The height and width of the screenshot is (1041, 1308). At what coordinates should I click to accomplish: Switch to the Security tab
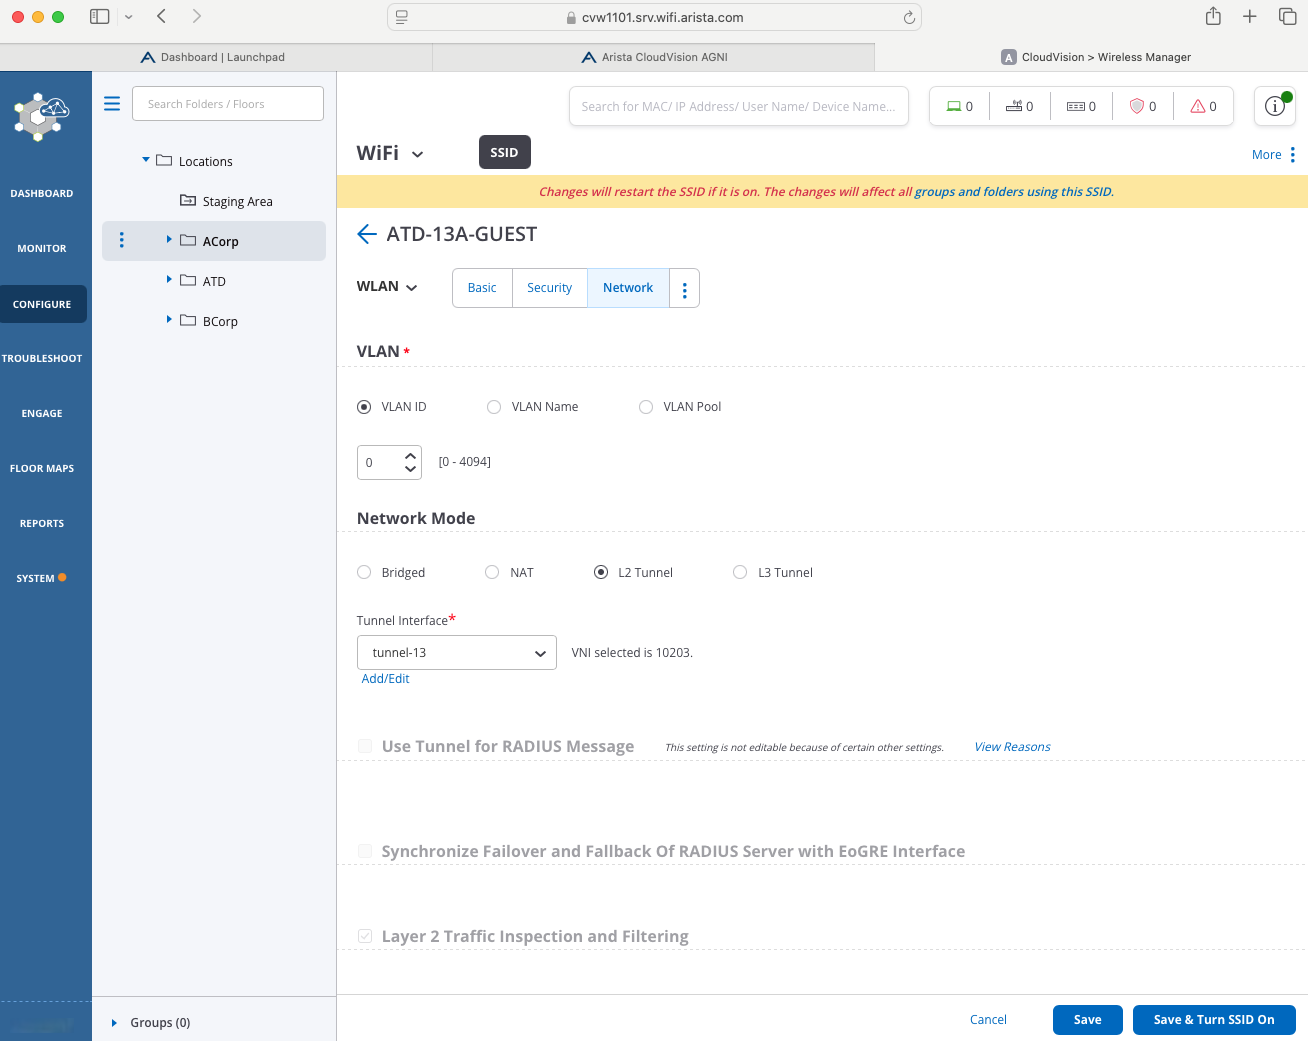(549, 288)
